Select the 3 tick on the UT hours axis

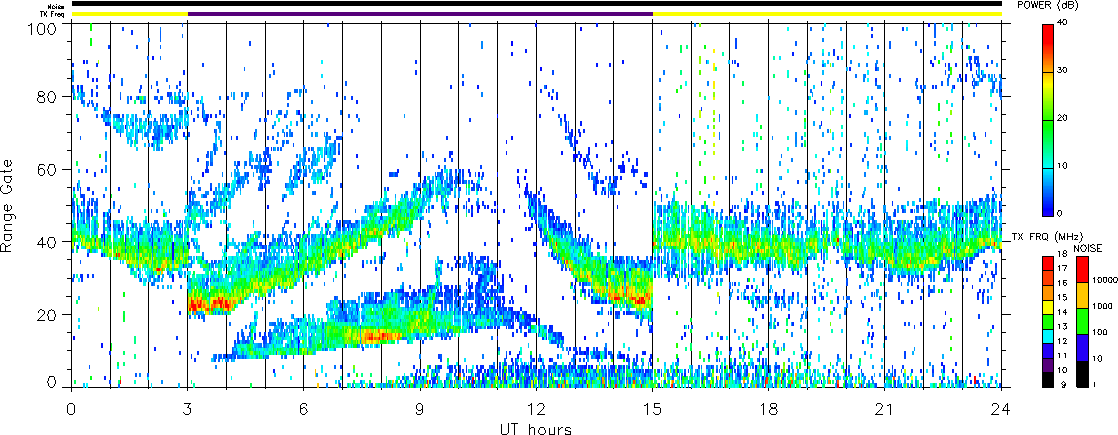coord(188,410)
